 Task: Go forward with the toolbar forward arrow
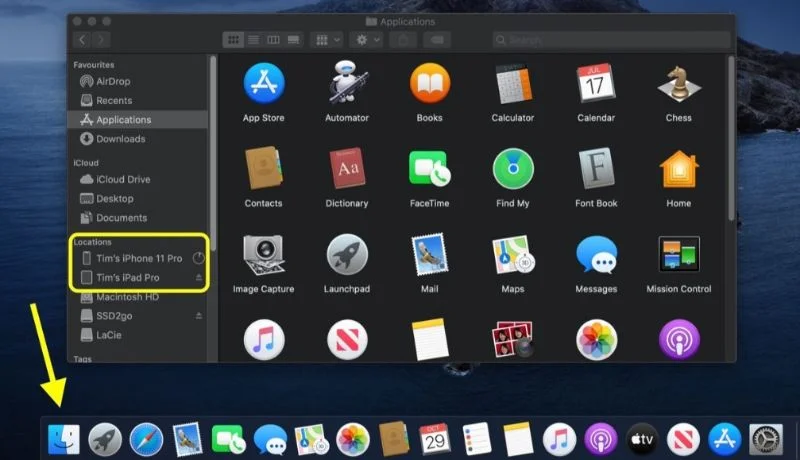coord(102,40)
